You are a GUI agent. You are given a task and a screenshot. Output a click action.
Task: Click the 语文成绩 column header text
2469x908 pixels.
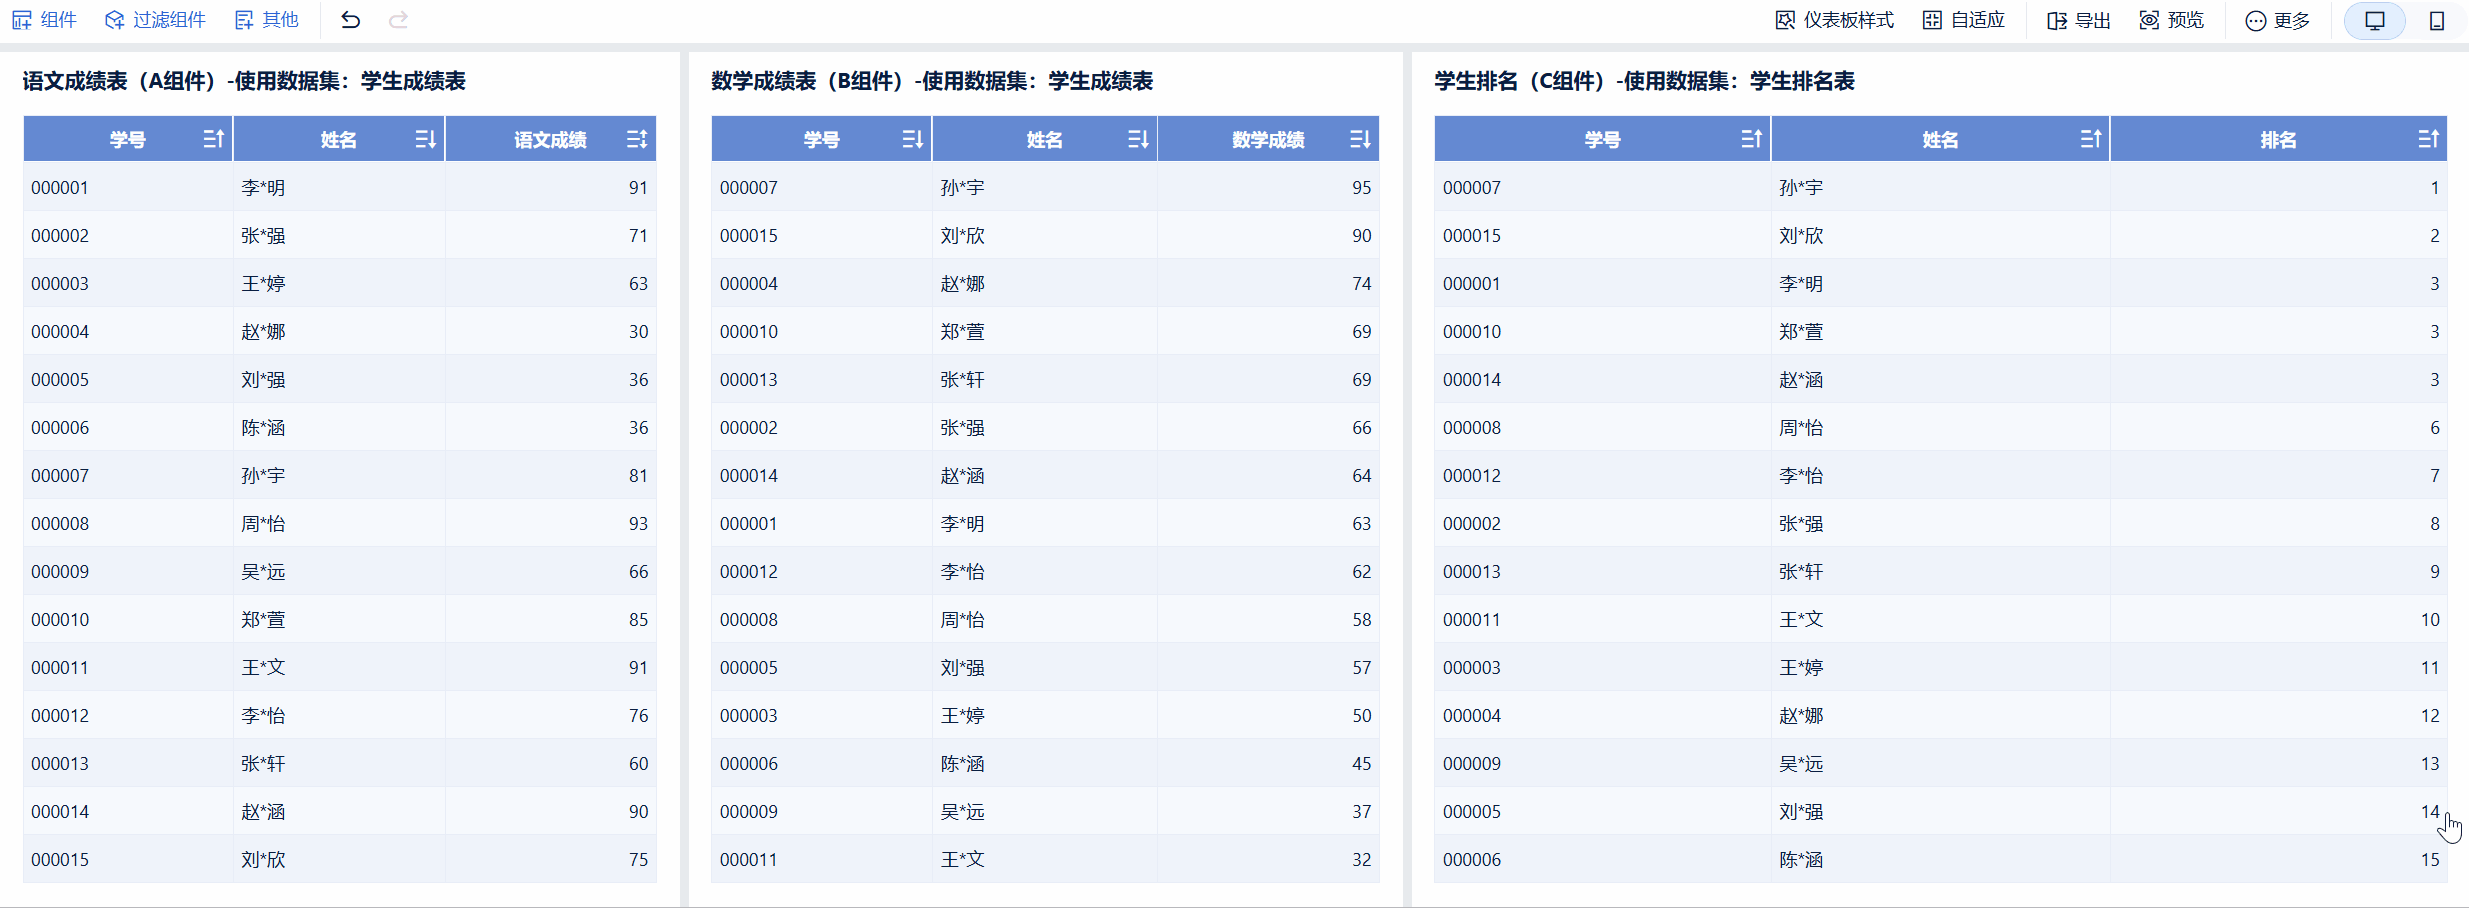click(550, 140)
